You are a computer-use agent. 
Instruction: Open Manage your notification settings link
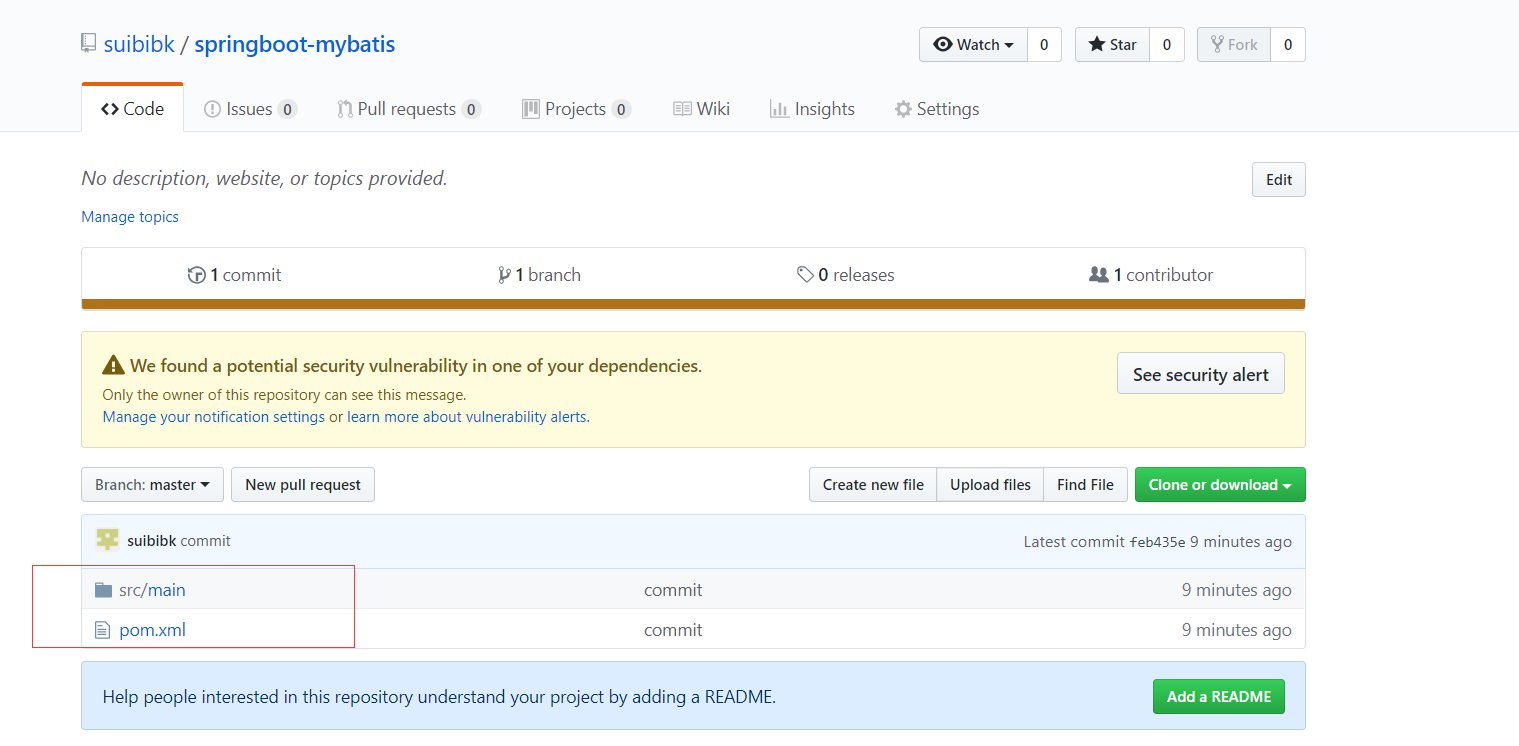(x=213, y=417)
